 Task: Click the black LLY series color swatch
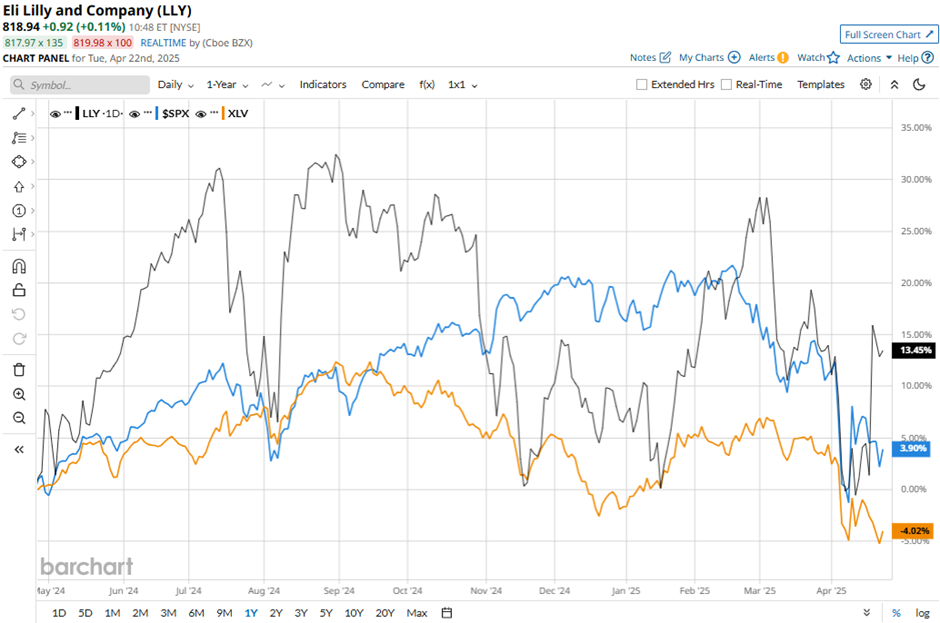click(77, 113)
